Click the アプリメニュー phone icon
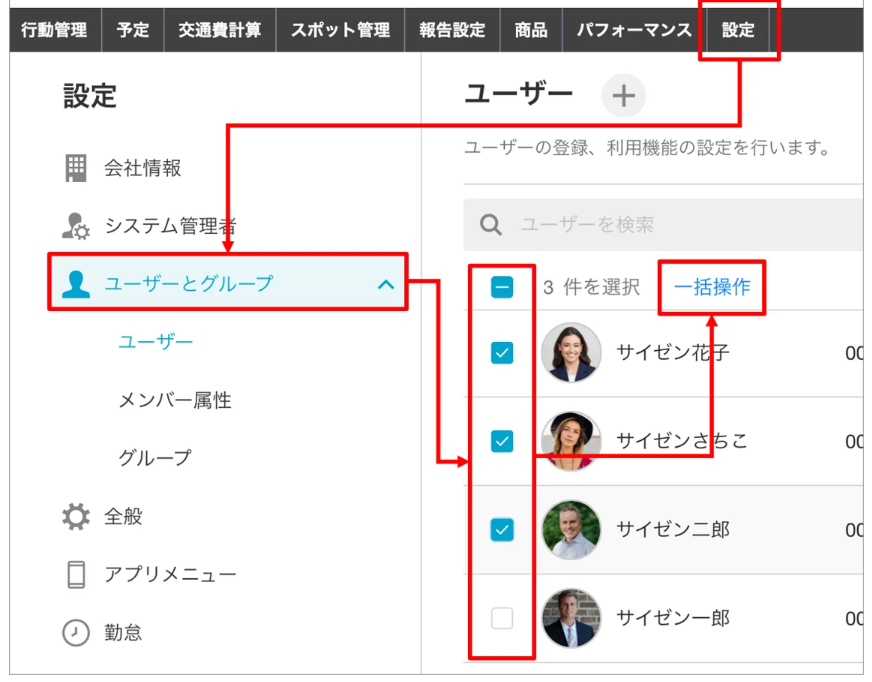The image size is (872, 682). (76, 575)
